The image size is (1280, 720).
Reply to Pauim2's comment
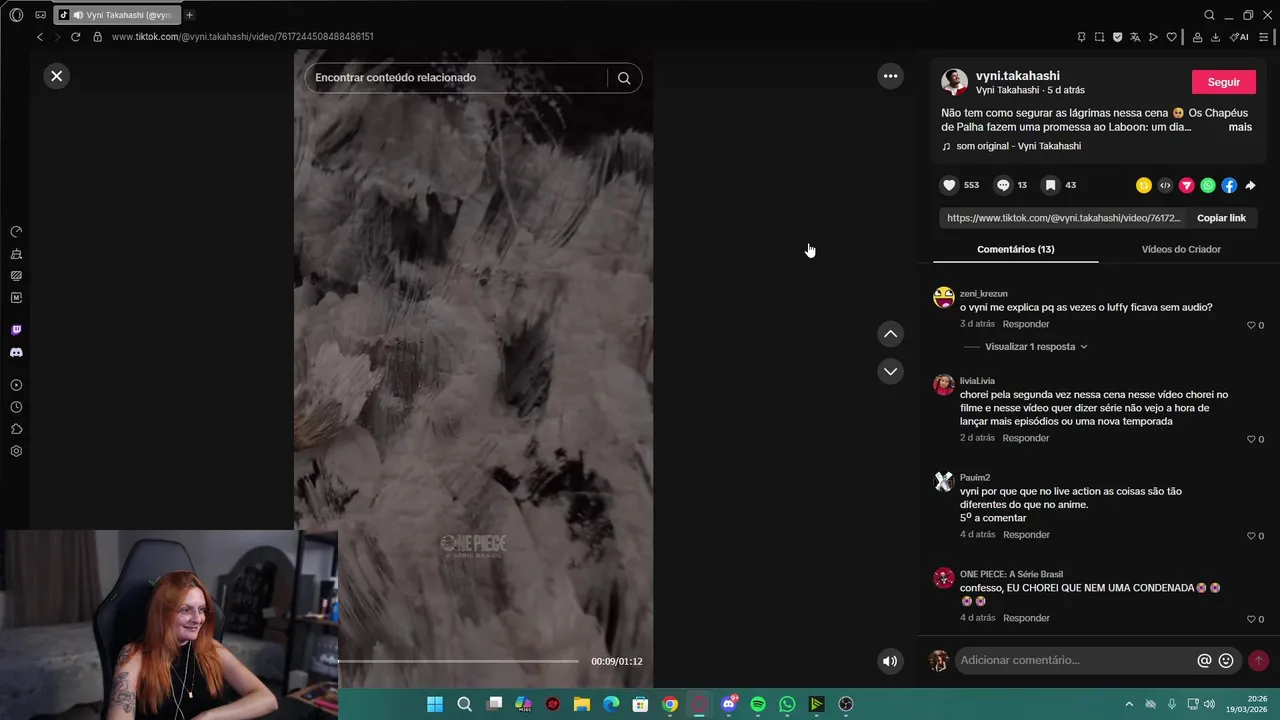[1026, 535]
